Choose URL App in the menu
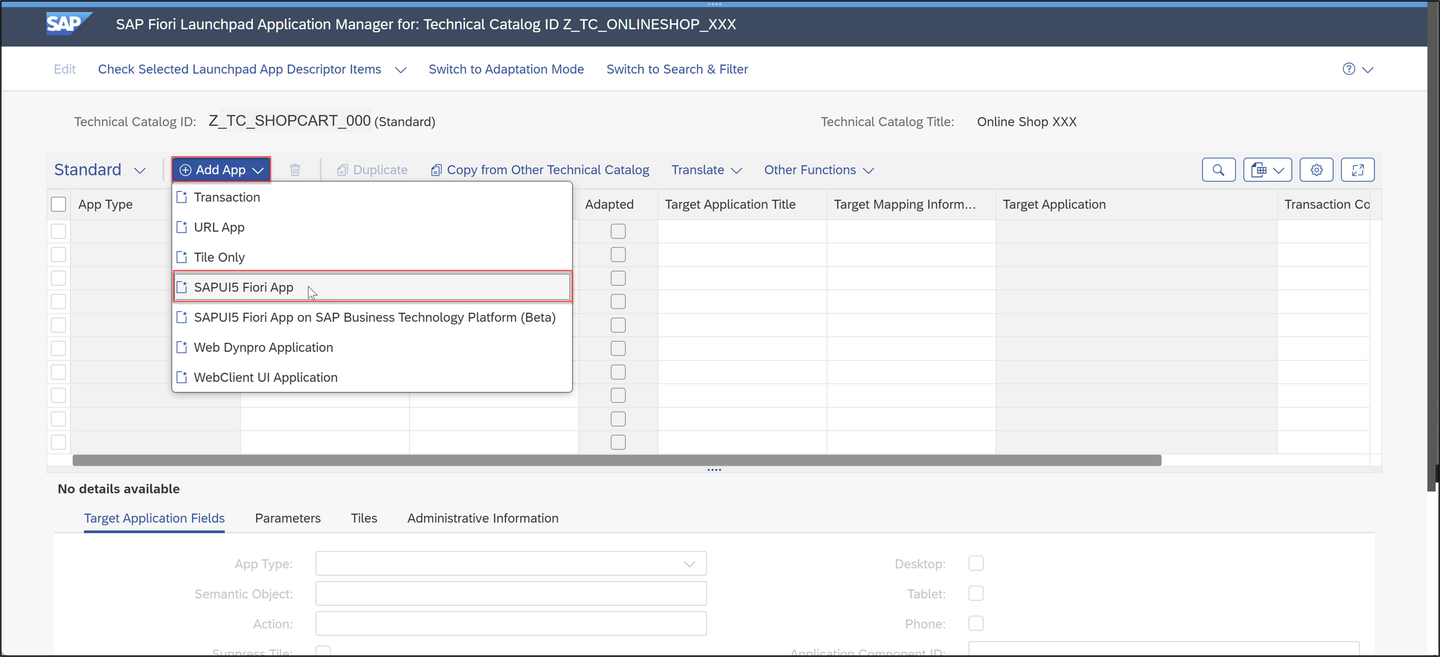The height and width of the screenshot is (657, 1440). point(372,227)
